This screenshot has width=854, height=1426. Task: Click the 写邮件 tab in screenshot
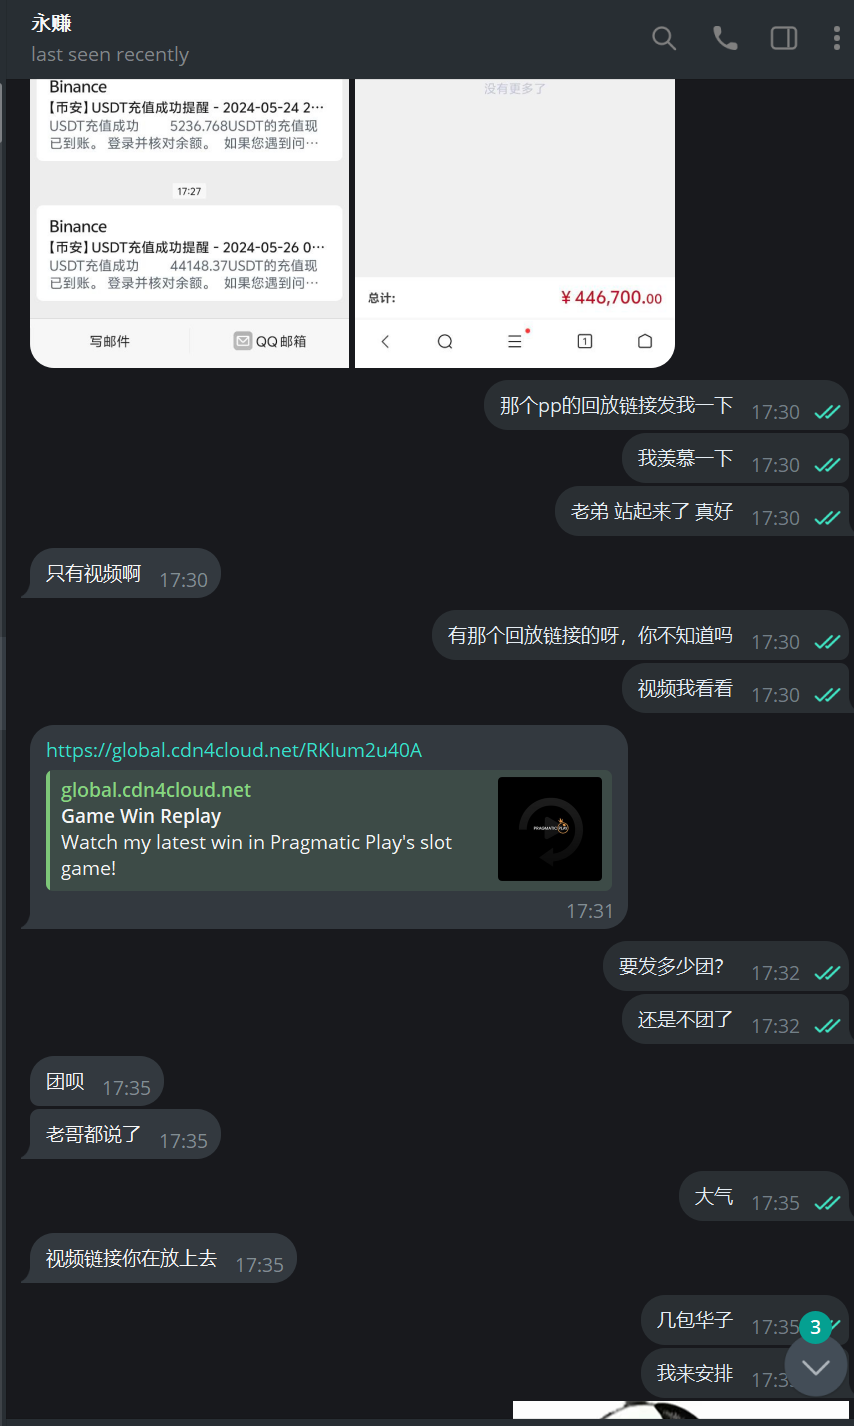[x=110, y=341]
